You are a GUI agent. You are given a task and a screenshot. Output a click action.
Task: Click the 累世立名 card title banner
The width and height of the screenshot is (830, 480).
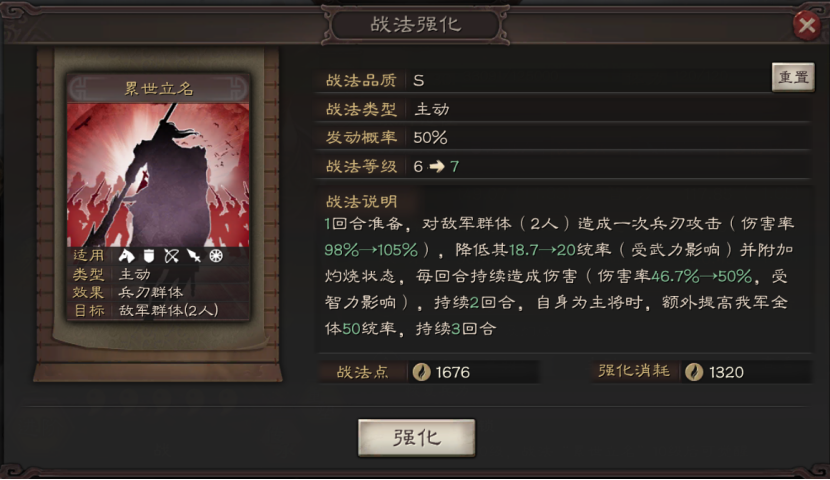click(x=158, y=88)
